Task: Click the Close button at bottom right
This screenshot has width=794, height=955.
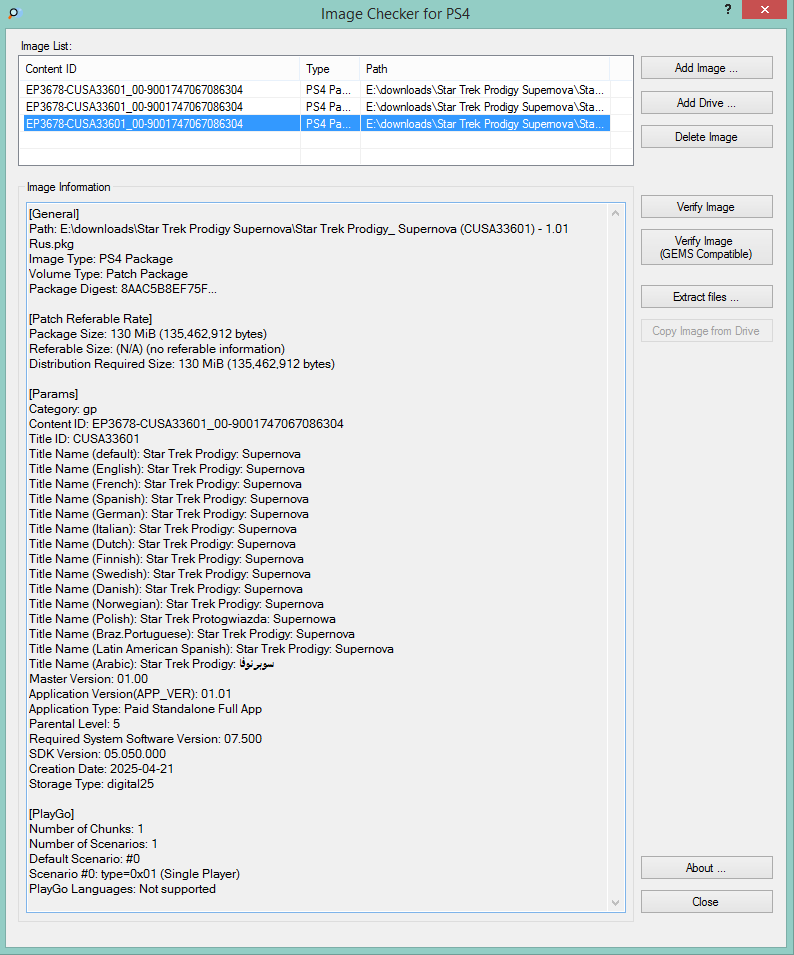Action: click(x=706, y=902)
